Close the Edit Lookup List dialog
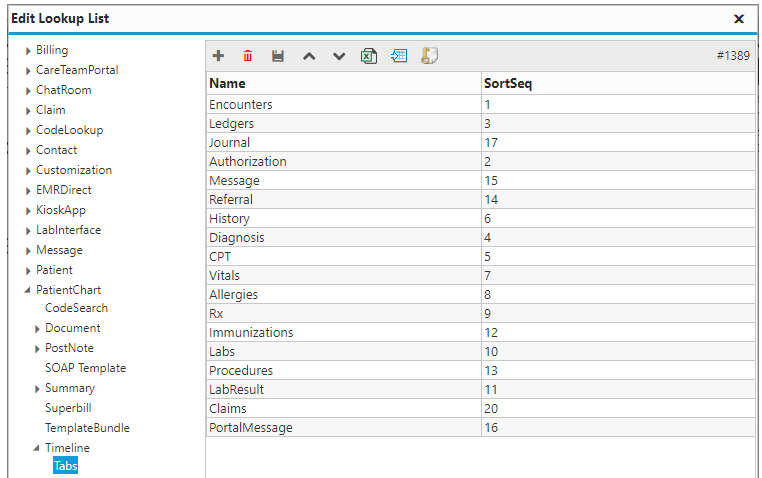The width and height of the screenshot is (762, 478). click(739, 19)
